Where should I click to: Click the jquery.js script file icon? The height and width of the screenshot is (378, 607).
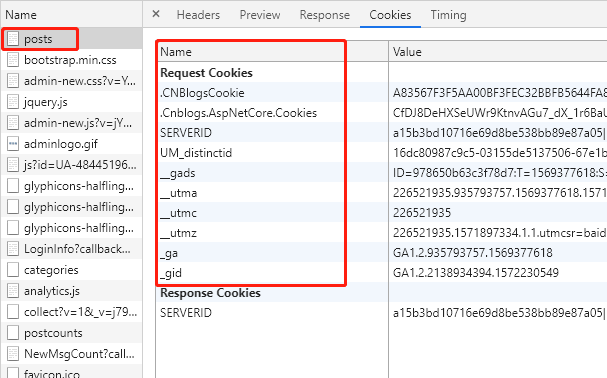tap(13, 102)
